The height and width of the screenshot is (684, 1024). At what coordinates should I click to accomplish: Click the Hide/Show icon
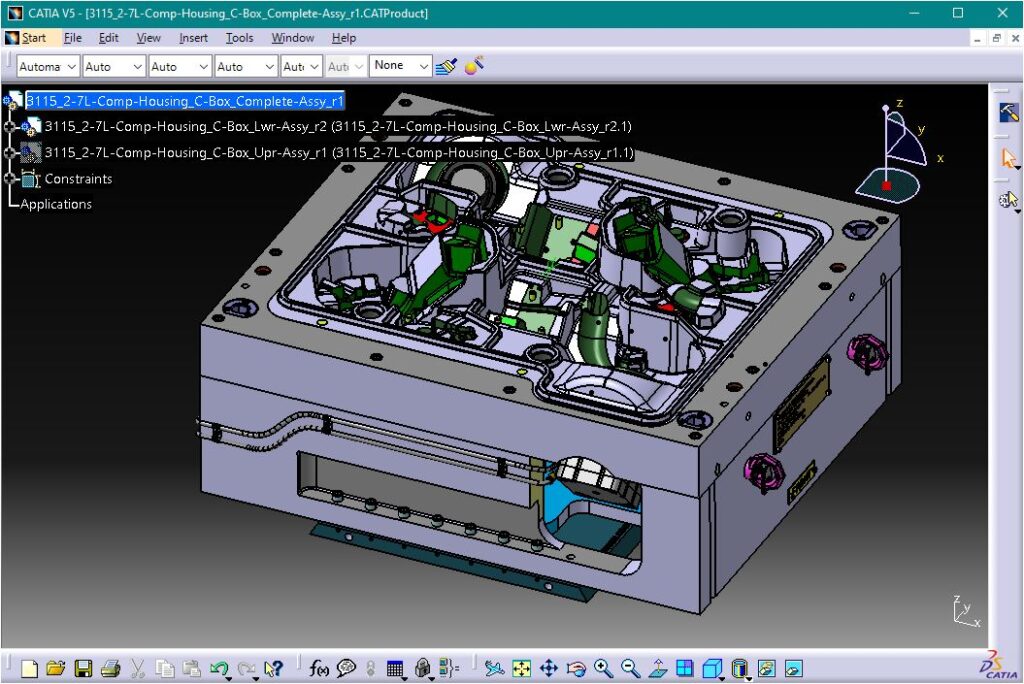pyautogui.click(x=766, y=668)
